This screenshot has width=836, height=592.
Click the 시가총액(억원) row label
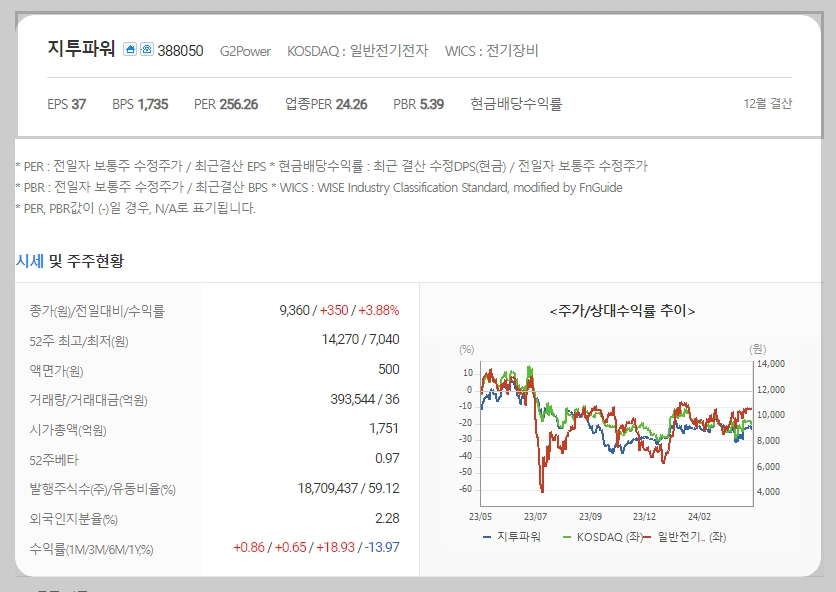(68, 430)
